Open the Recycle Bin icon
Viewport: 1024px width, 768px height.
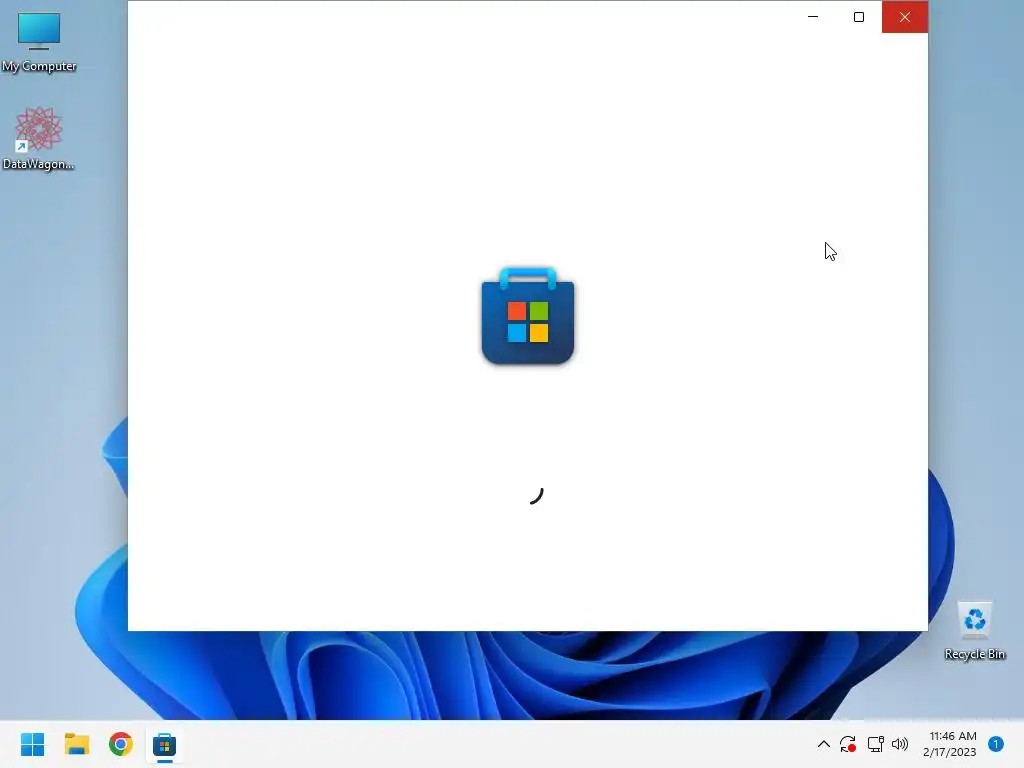pos(974,631)
